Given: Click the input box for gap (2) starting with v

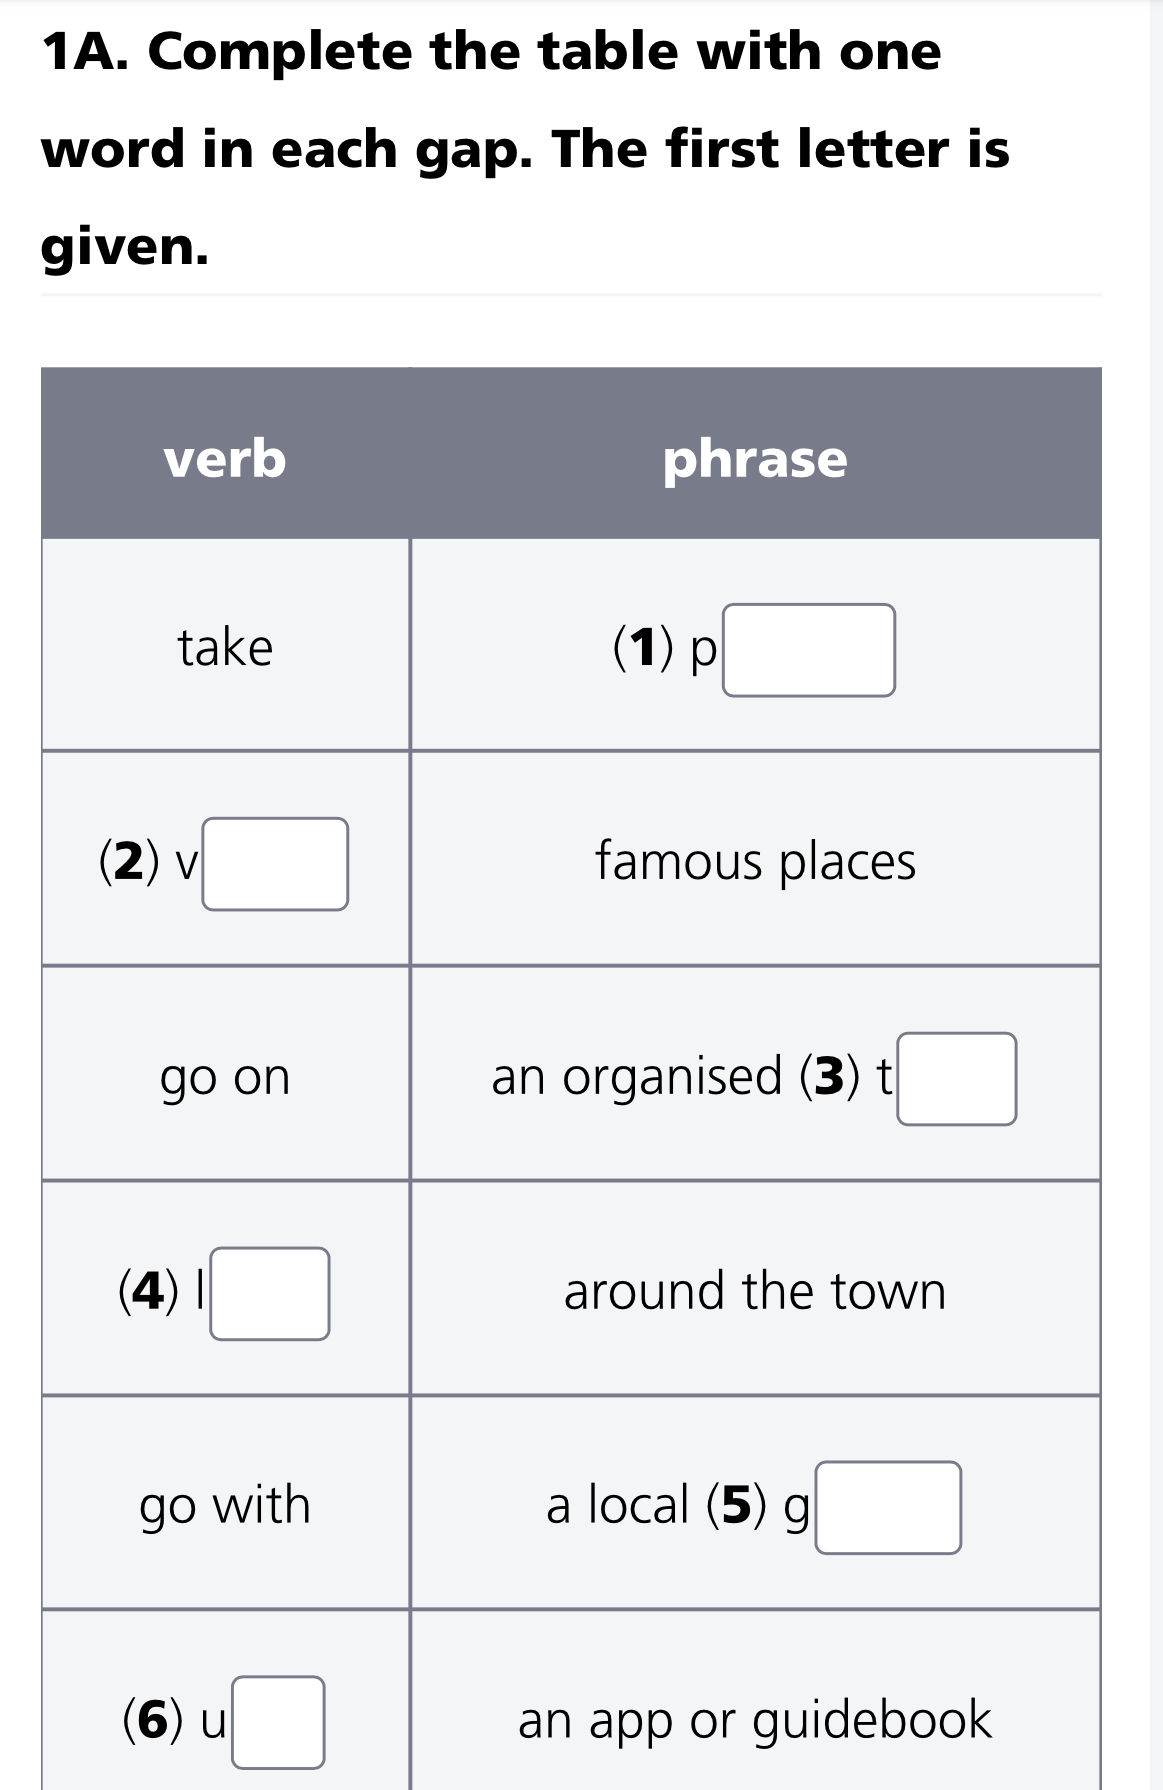Looking at the screenshot, I should pyautogui.click(x=275, y=862).
